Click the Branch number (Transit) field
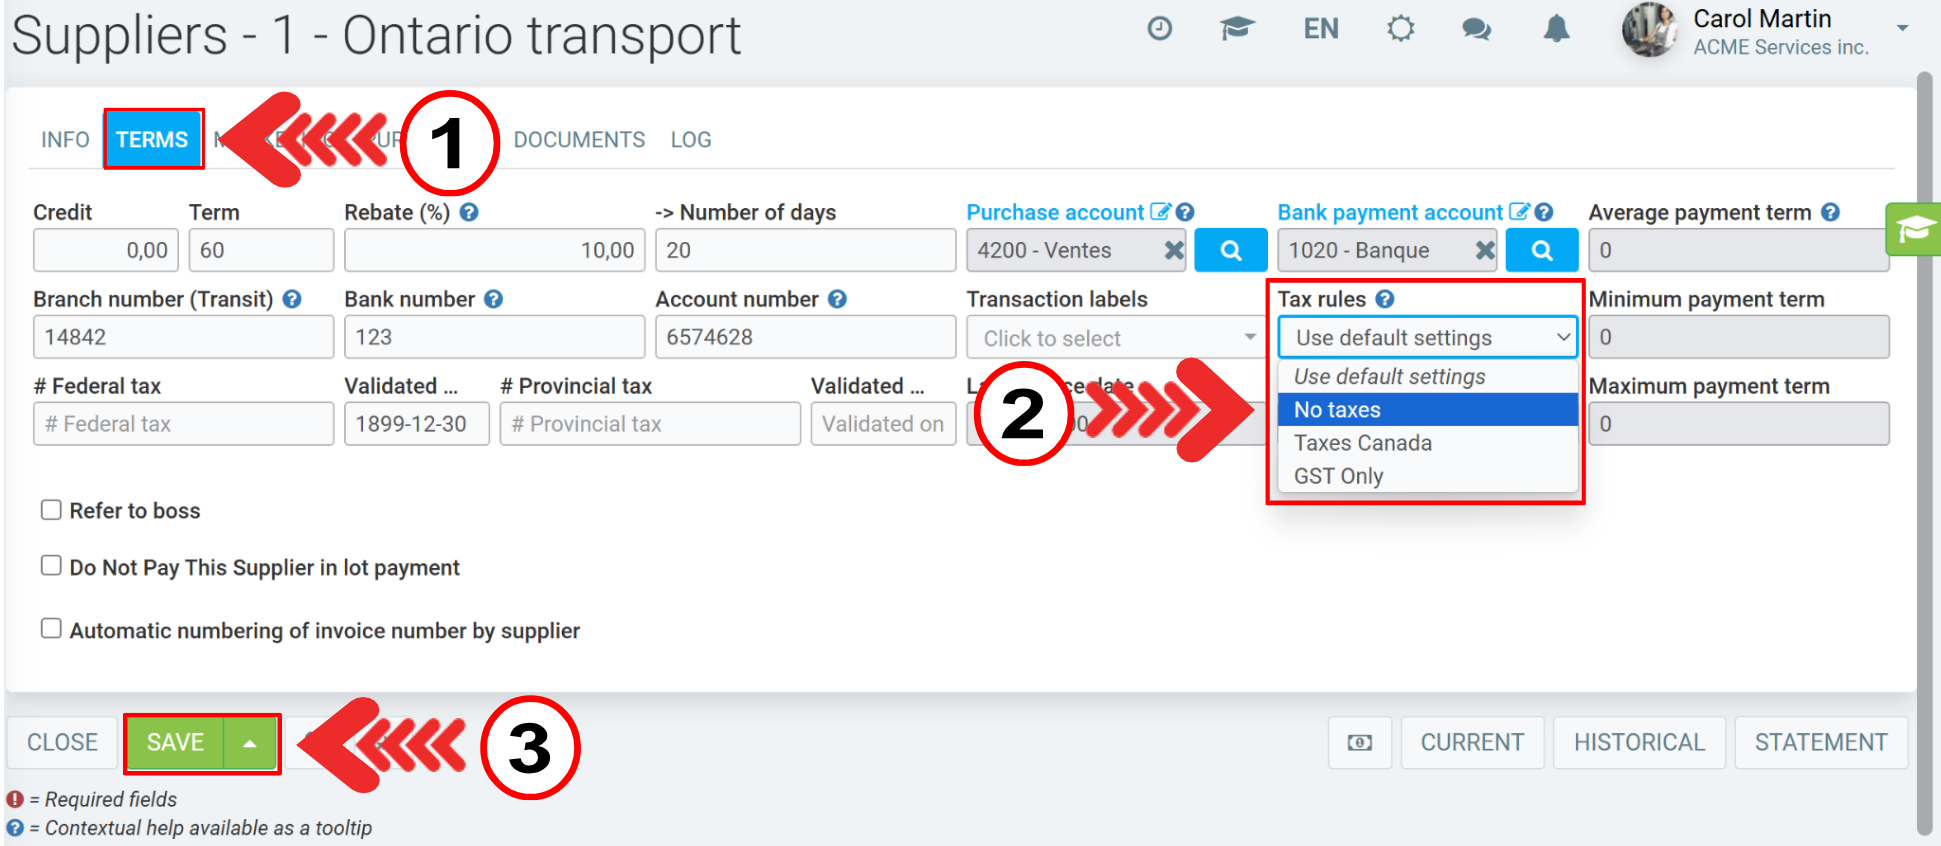 pyautogui.click(x=183, y=338)
